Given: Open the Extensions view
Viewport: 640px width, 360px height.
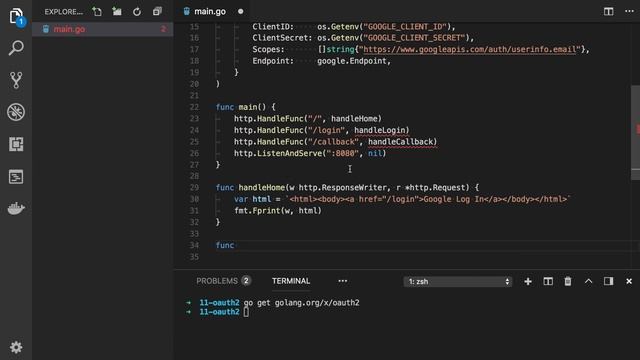Looking at the screenshot, I should click(16, 144).
